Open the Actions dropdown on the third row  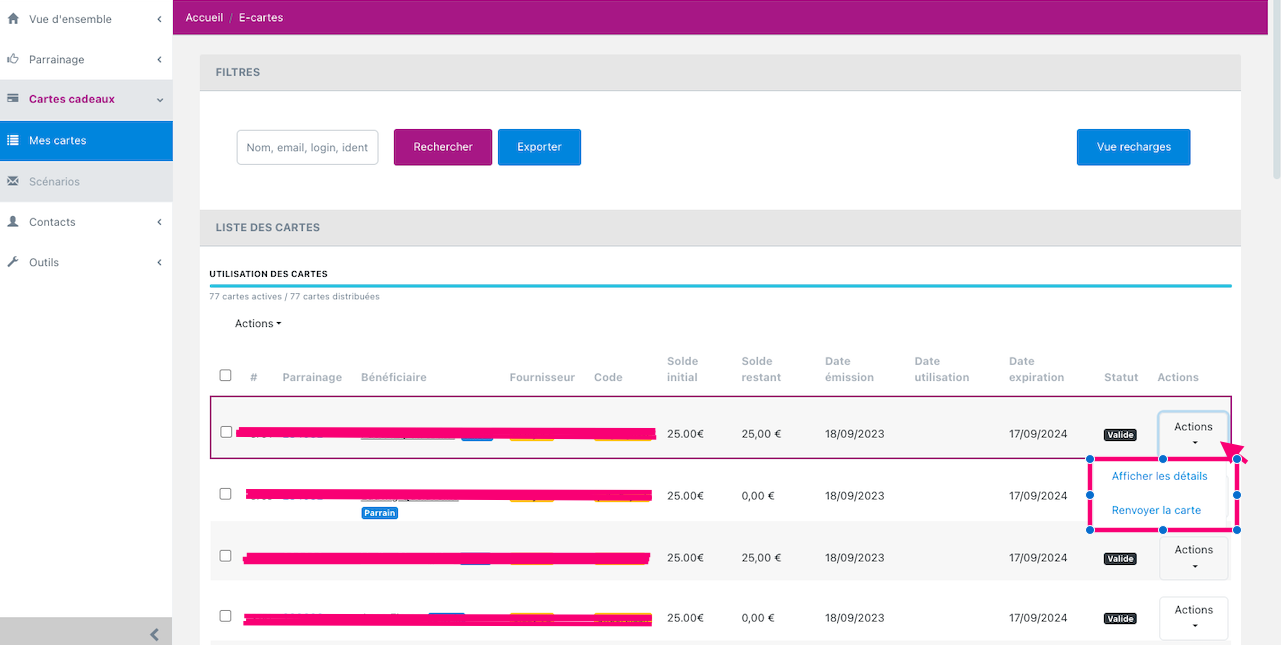[1193, 557]
